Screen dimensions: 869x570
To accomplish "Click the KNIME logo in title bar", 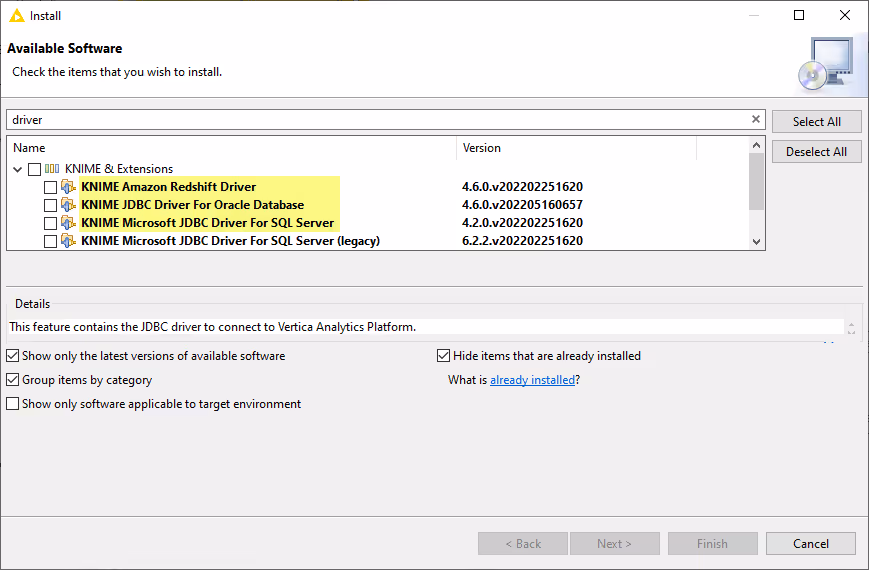I will (x=17, y=15).
